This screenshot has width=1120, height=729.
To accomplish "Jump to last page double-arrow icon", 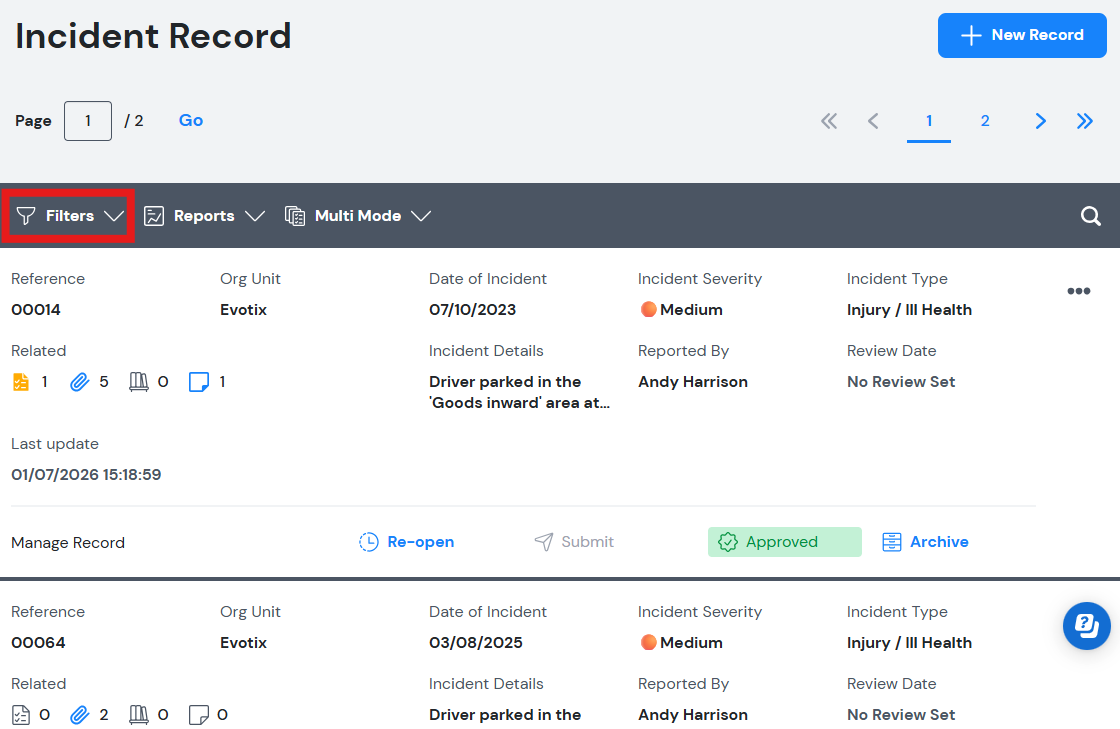I will click(x=1085, y=121).
